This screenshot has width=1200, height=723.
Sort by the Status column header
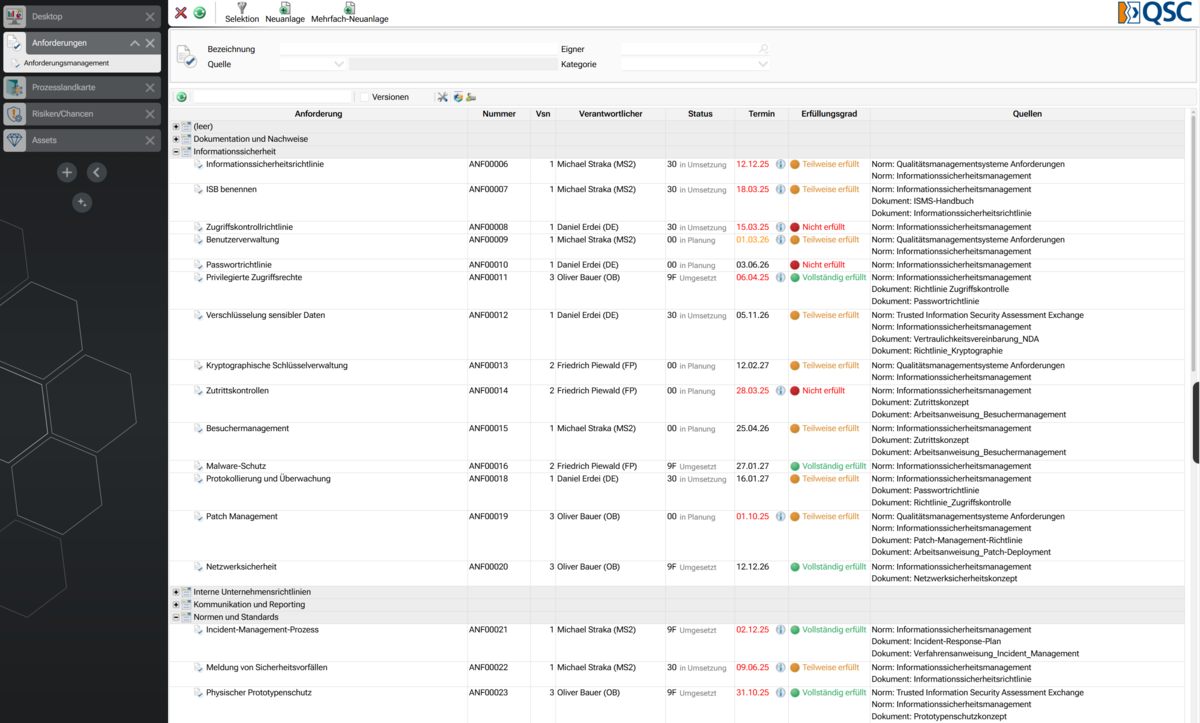700,114
